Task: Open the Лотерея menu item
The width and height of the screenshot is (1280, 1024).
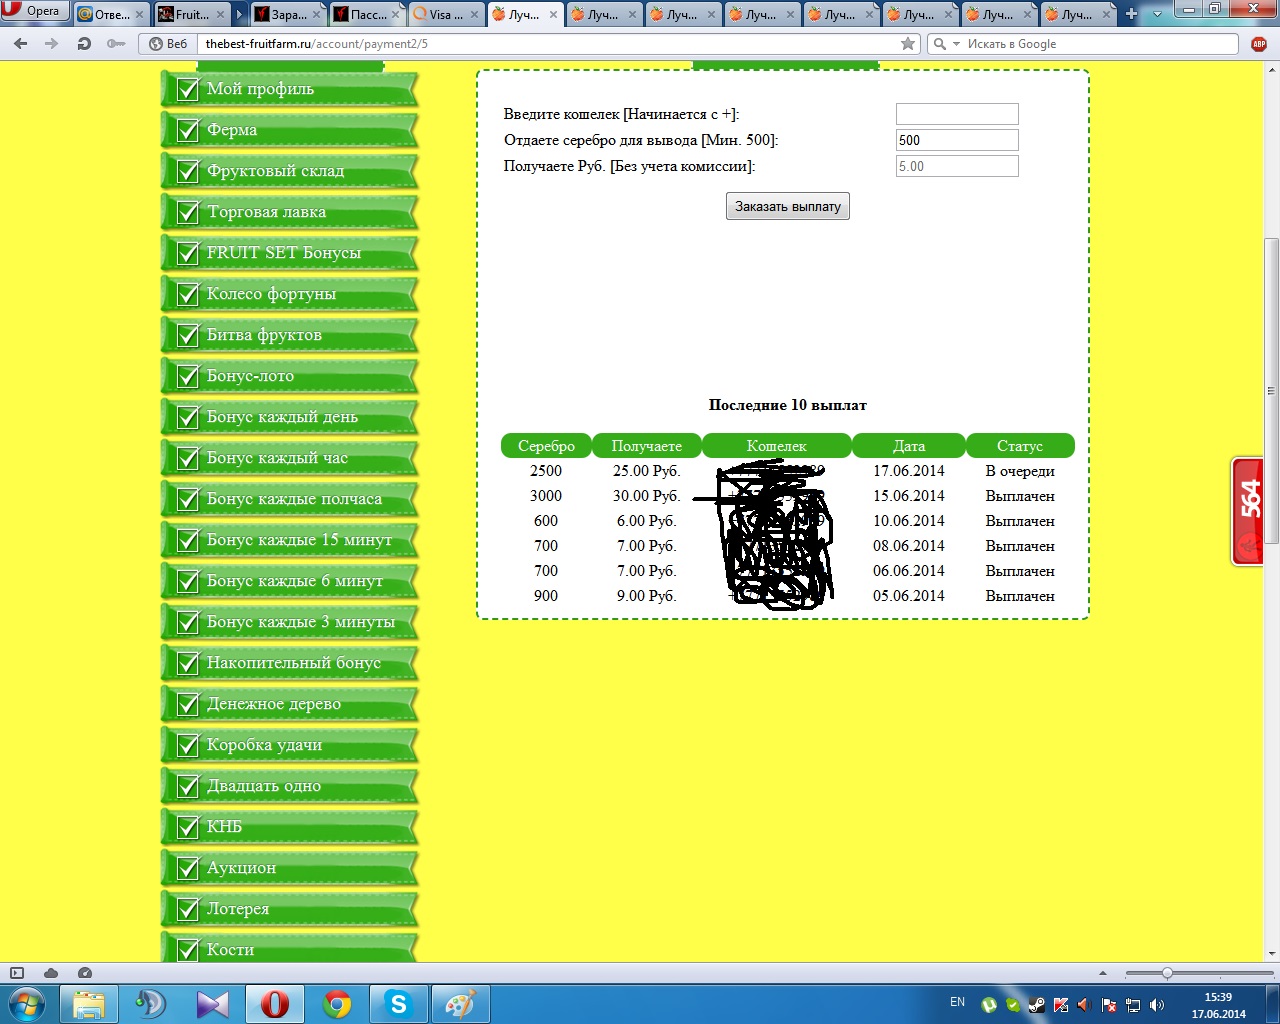Action: pos(289,909)
